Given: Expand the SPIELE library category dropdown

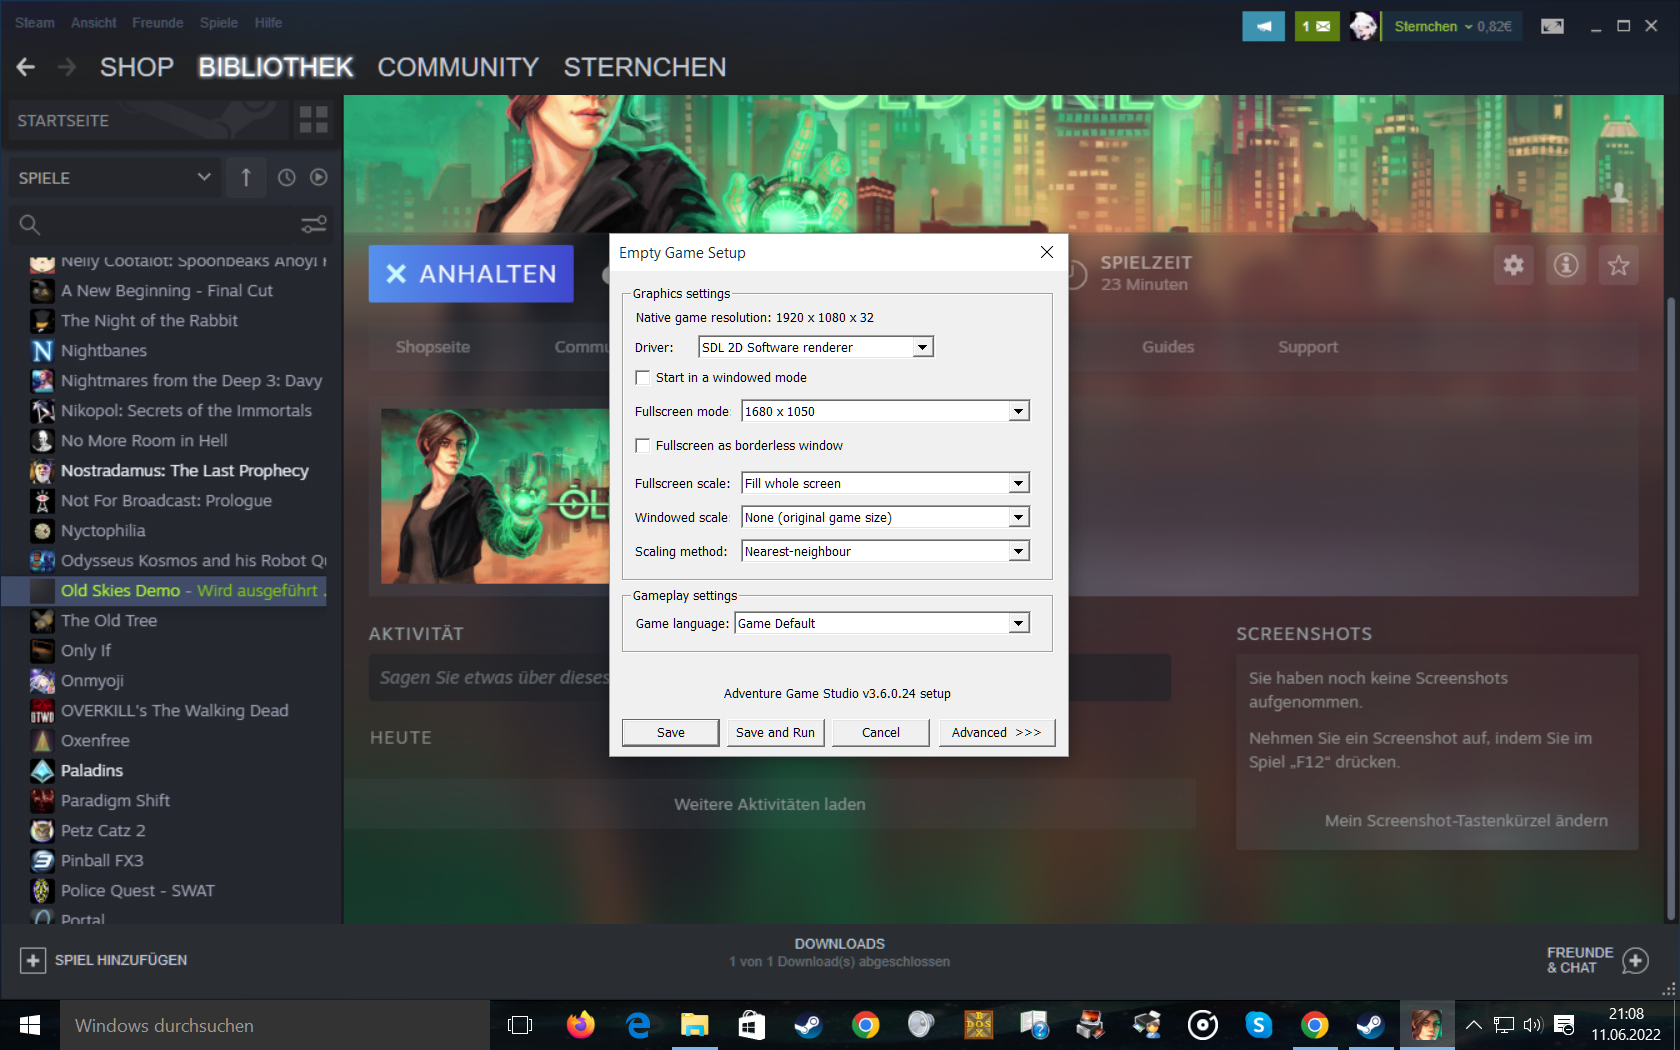Looking at the screenshot, I should [116, 177].
